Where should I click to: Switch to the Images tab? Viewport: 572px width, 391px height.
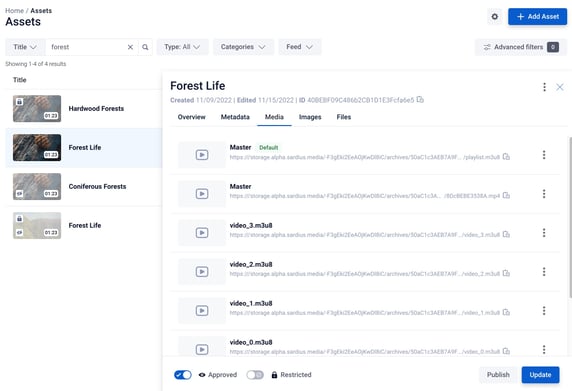click(310, 117)
